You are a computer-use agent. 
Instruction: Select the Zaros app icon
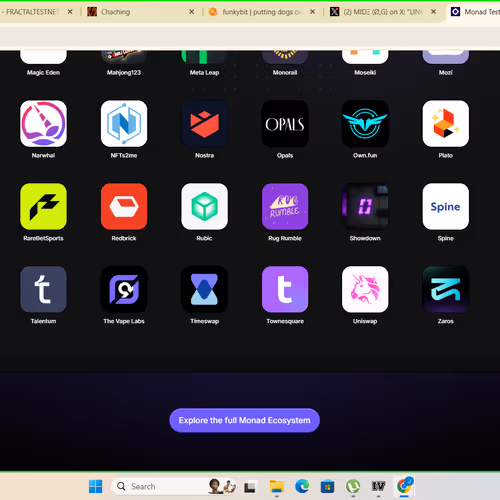click(446, 289)
